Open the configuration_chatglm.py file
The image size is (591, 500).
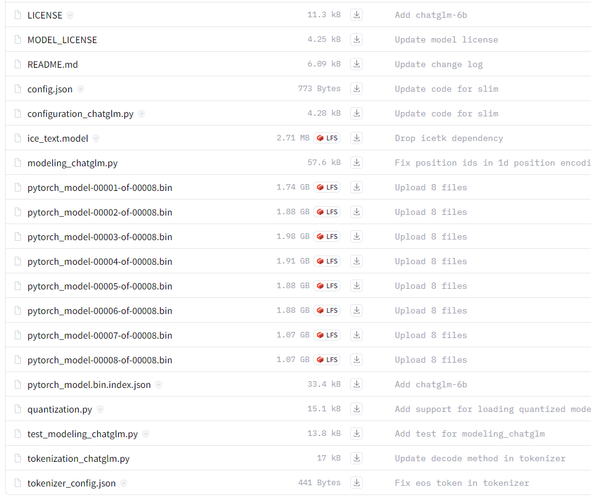80,114
